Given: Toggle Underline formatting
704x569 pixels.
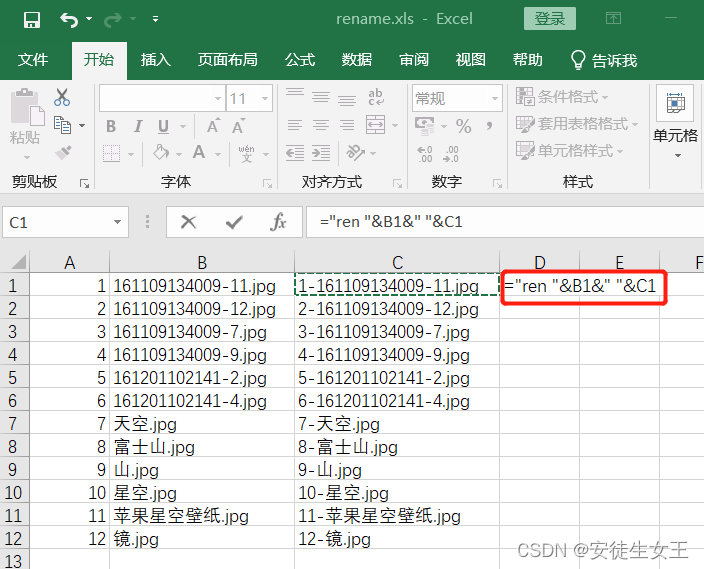Looking at the screenshot, I should point(163,126).
